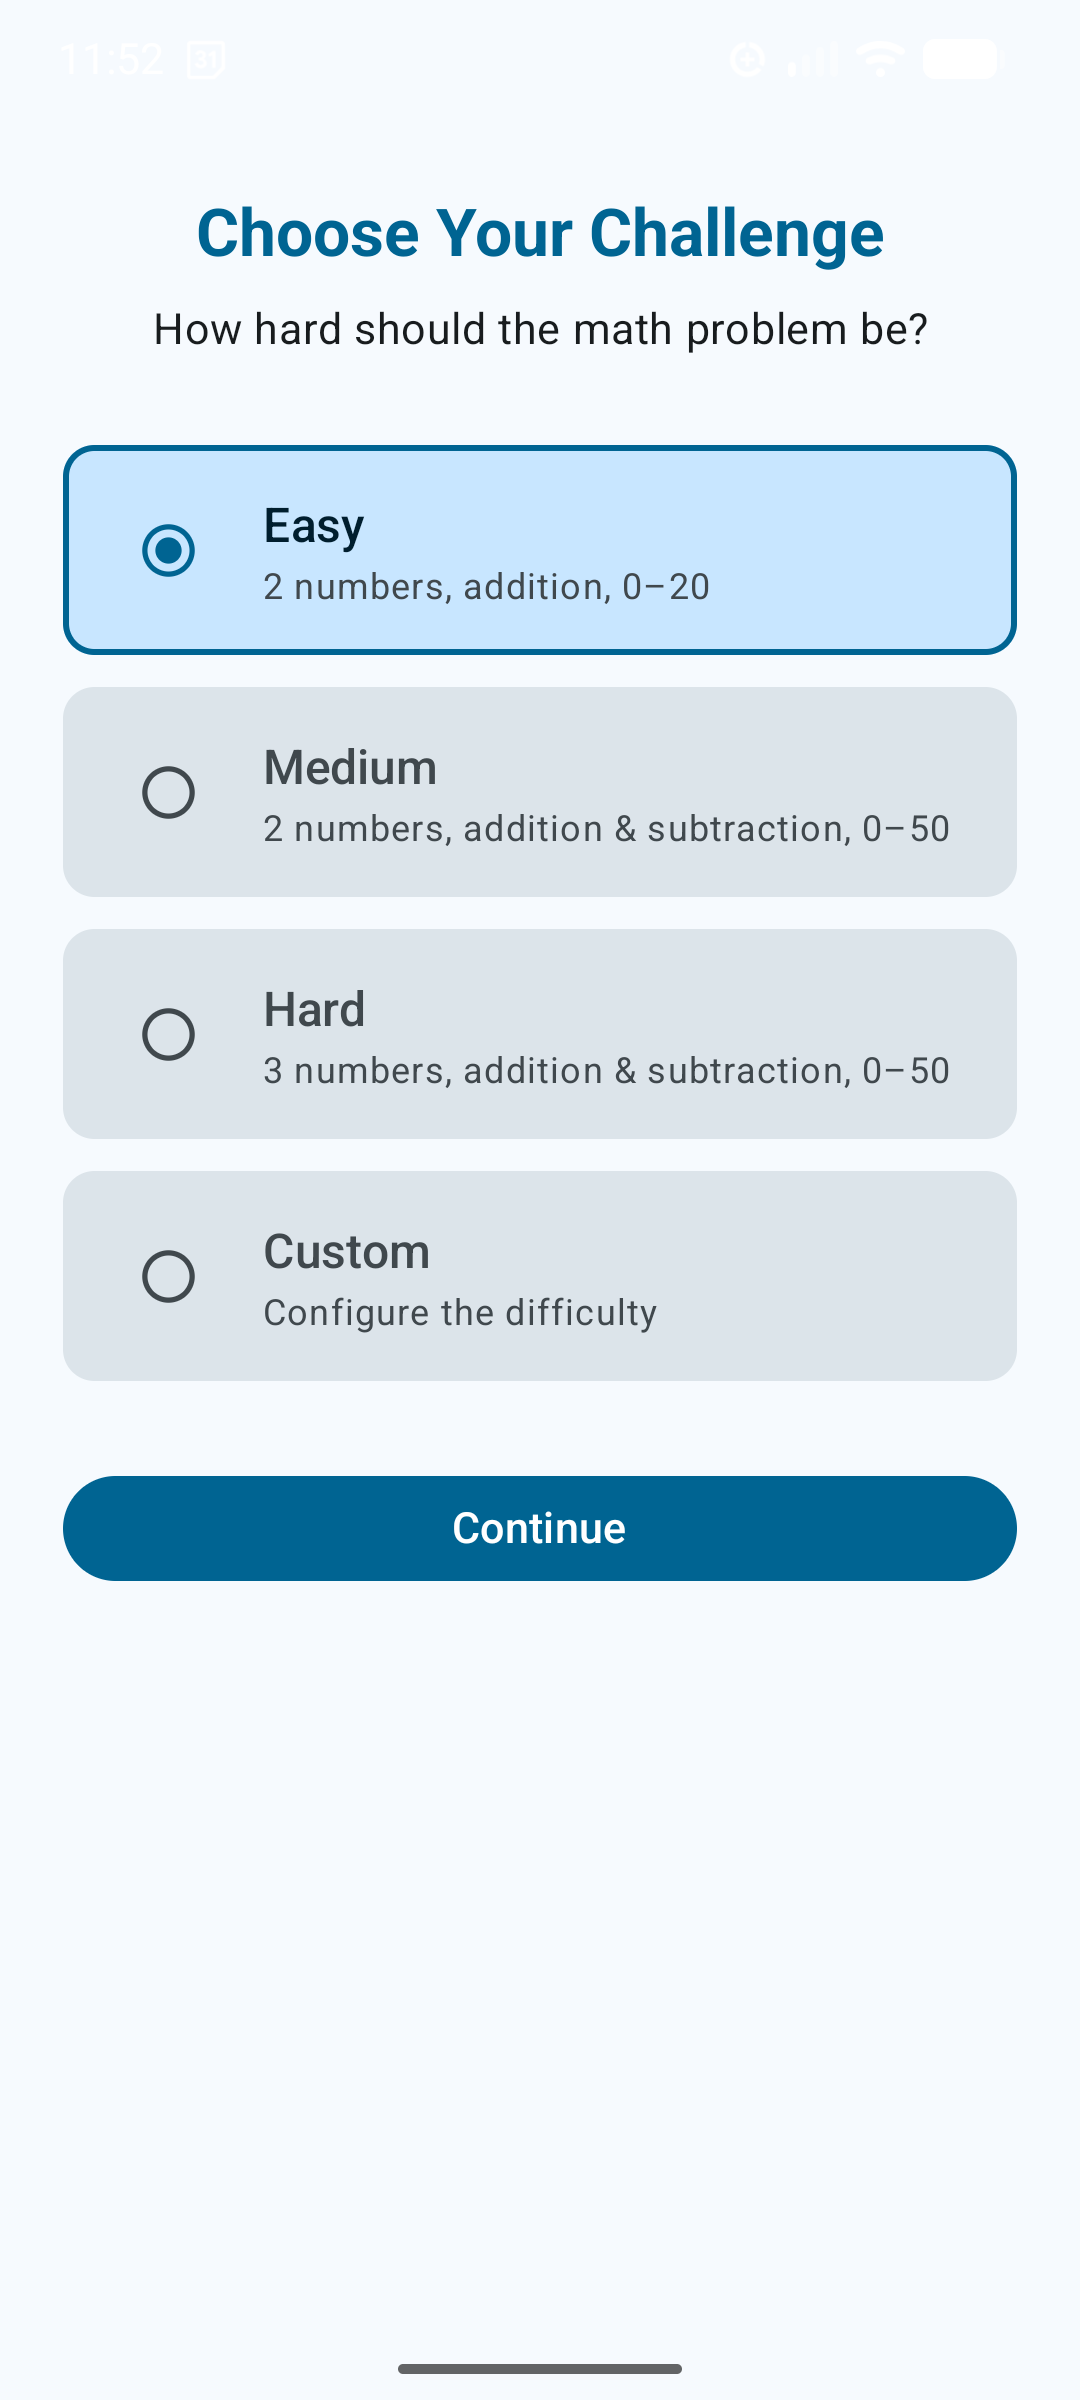Screen dimensions: 1080x2400
Task: Choose the Hard radio button
Action: pyautogui.click(x=168, y=1034)
